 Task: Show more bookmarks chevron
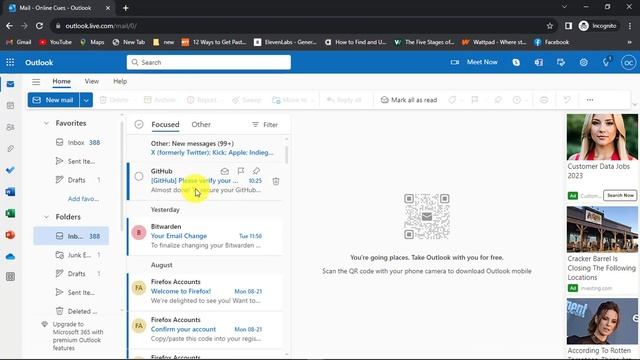click(x=629, y=42)
